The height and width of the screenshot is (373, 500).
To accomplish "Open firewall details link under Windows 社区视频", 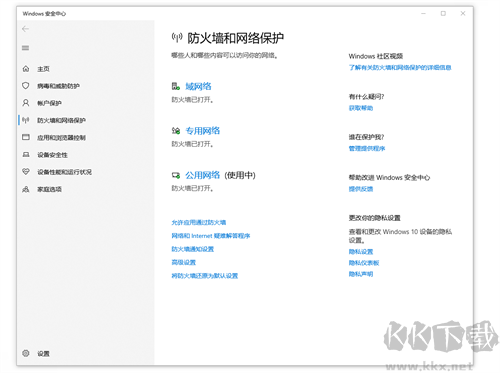I will [x=400, y=68].
